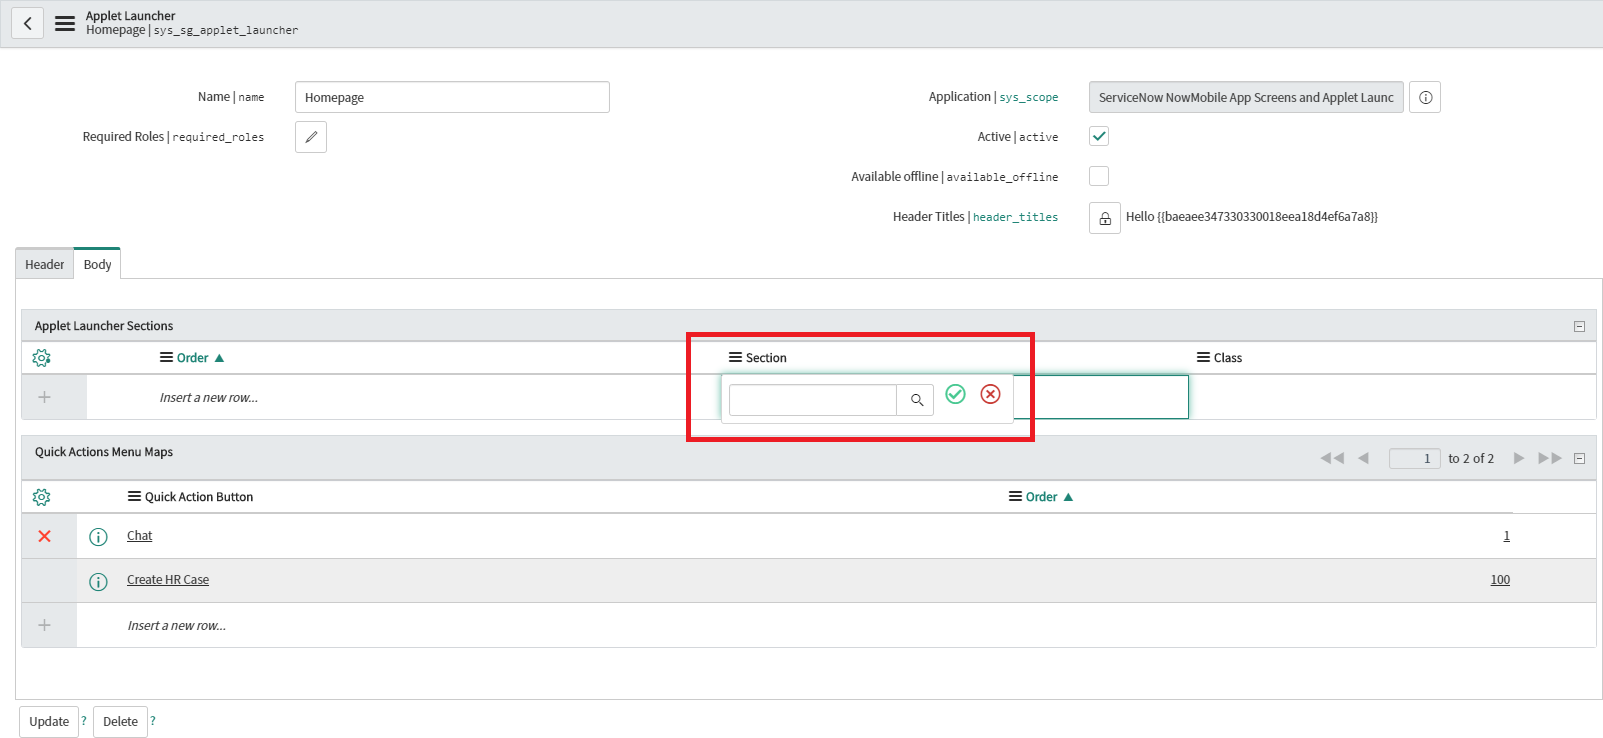Image resolution: width=1603 pixels, height=738 pixels.
Task: Enable the Available offline checkbox
Action: [x=1099, y=176]
